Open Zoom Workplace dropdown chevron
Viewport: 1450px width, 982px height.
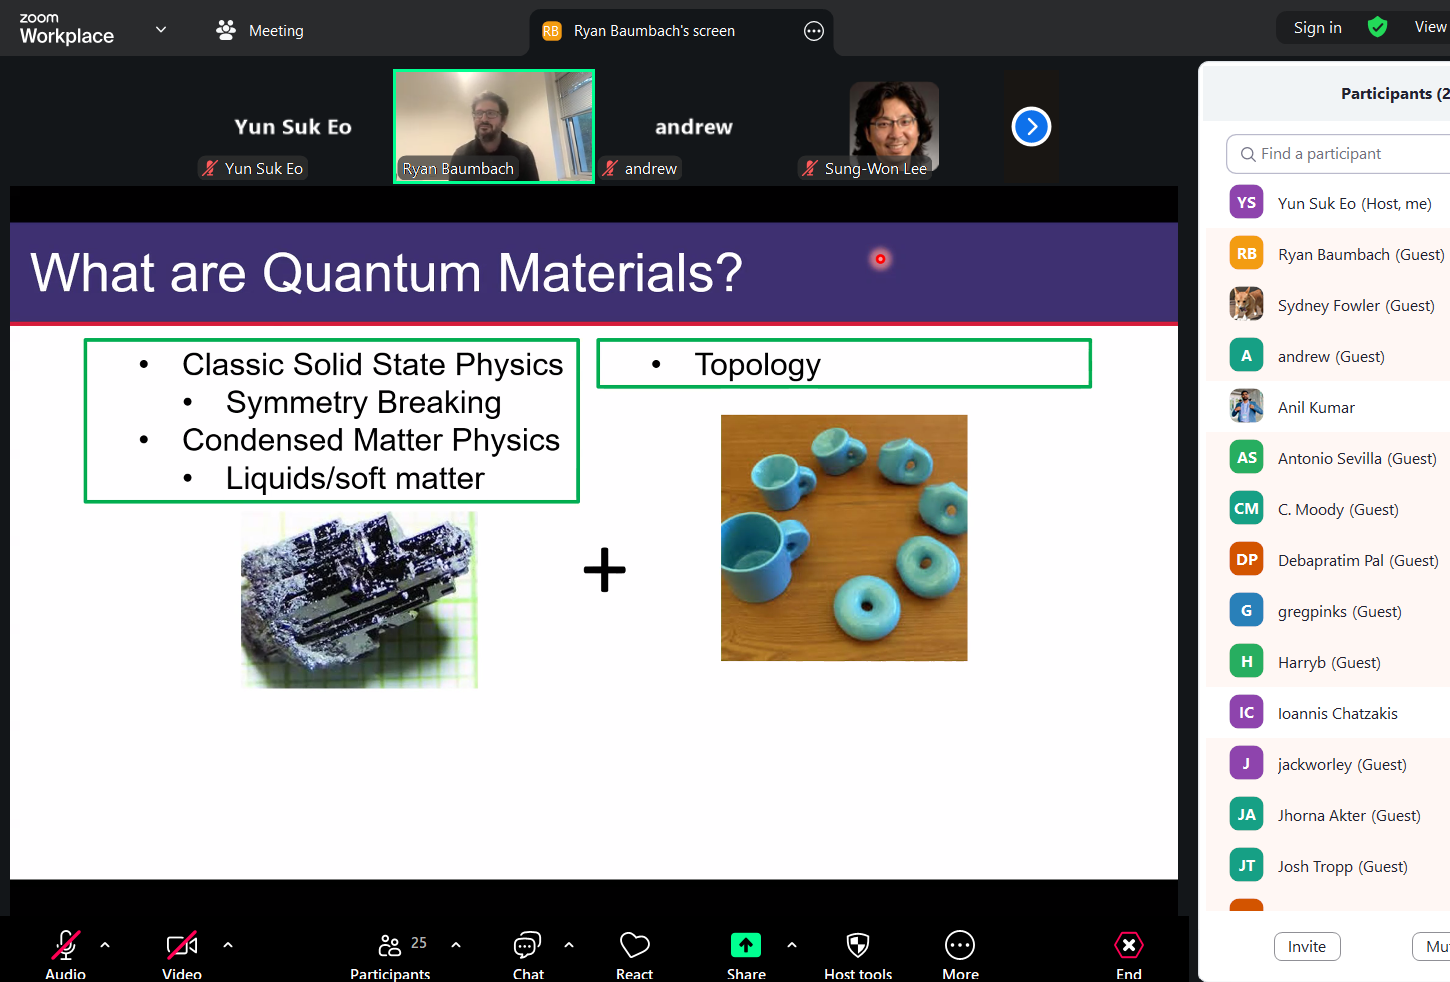point(161,30)
